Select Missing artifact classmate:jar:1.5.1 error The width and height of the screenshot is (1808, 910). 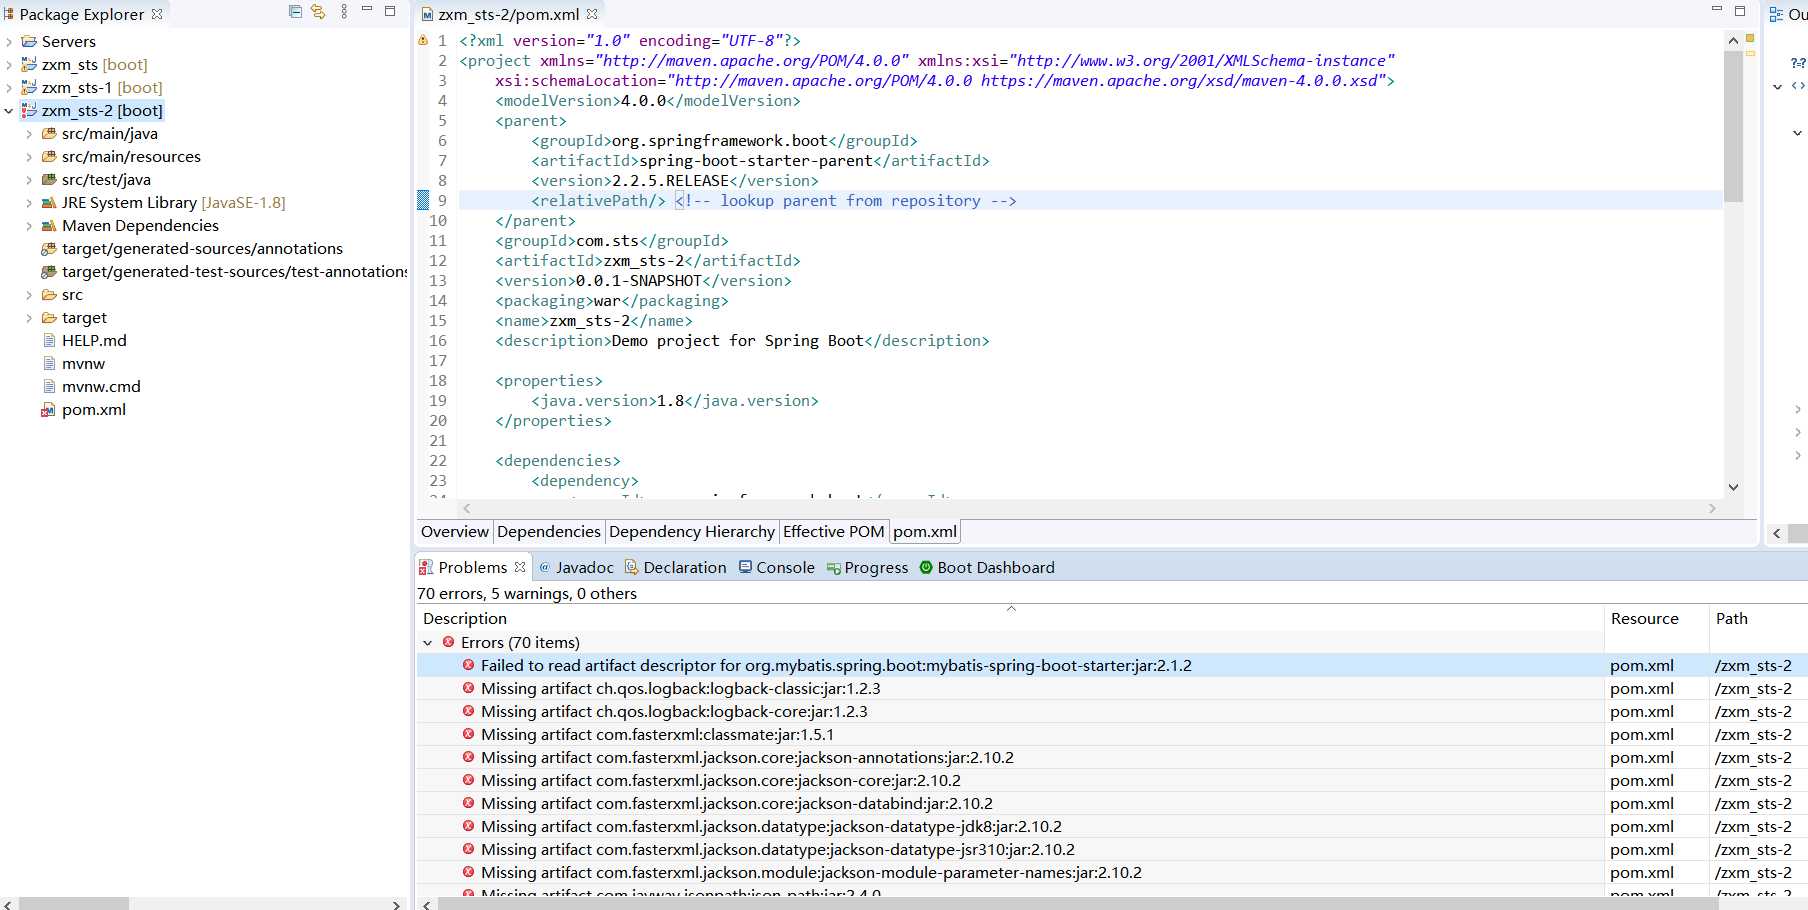(1112, 735)
